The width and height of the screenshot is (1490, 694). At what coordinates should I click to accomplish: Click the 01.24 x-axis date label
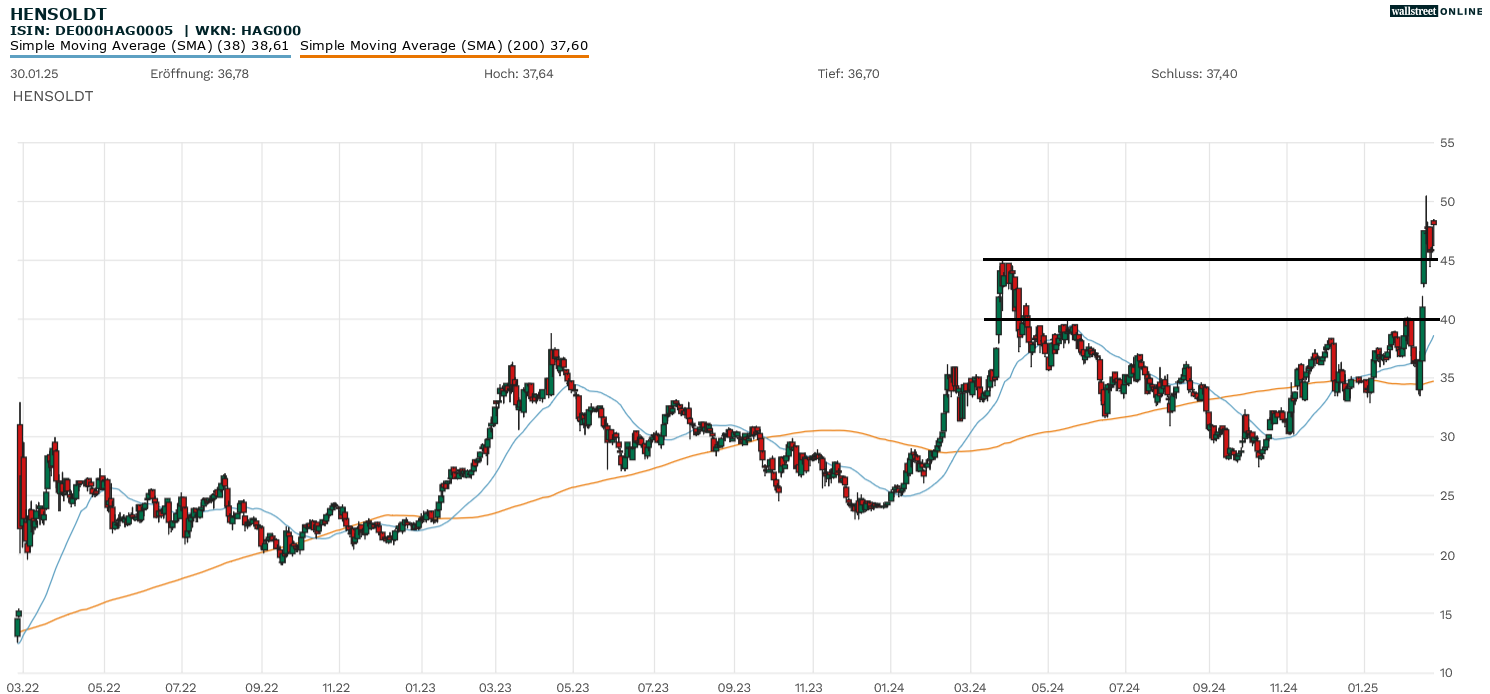coord(888,688)
